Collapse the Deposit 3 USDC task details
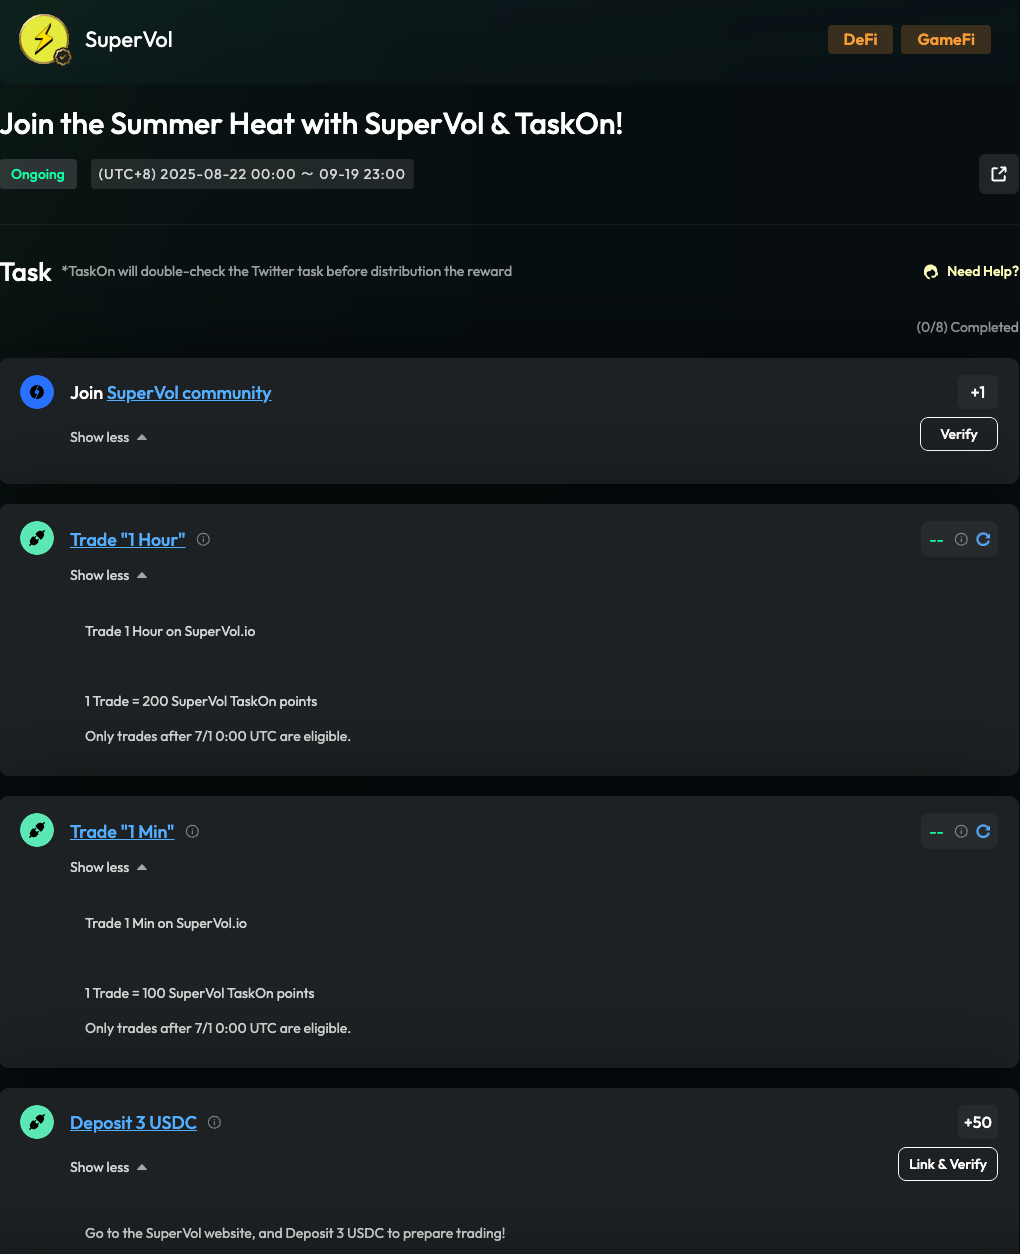This screenshot has height=1254, width=1020. point(108,1168)
